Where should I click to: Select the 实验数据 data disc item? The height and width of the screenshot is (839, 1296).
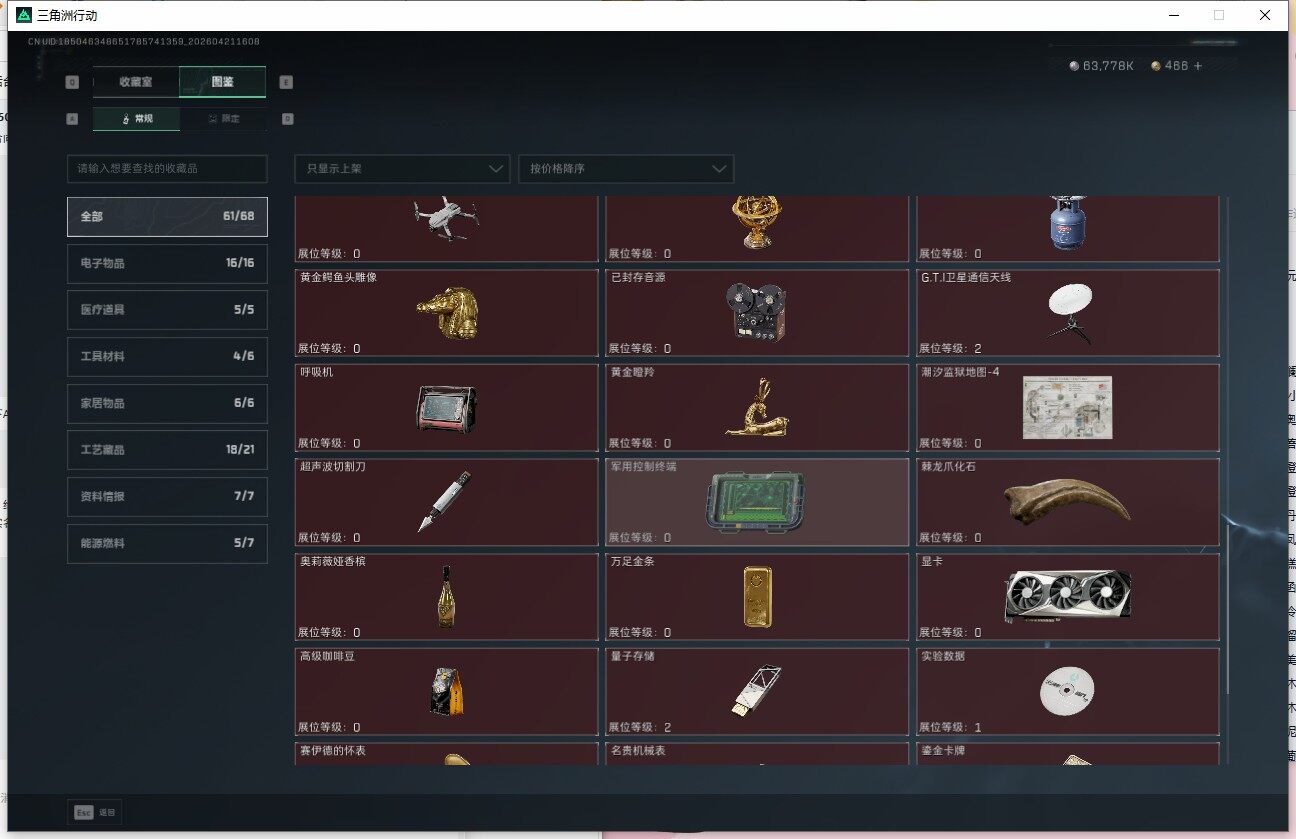[1068, 692]
